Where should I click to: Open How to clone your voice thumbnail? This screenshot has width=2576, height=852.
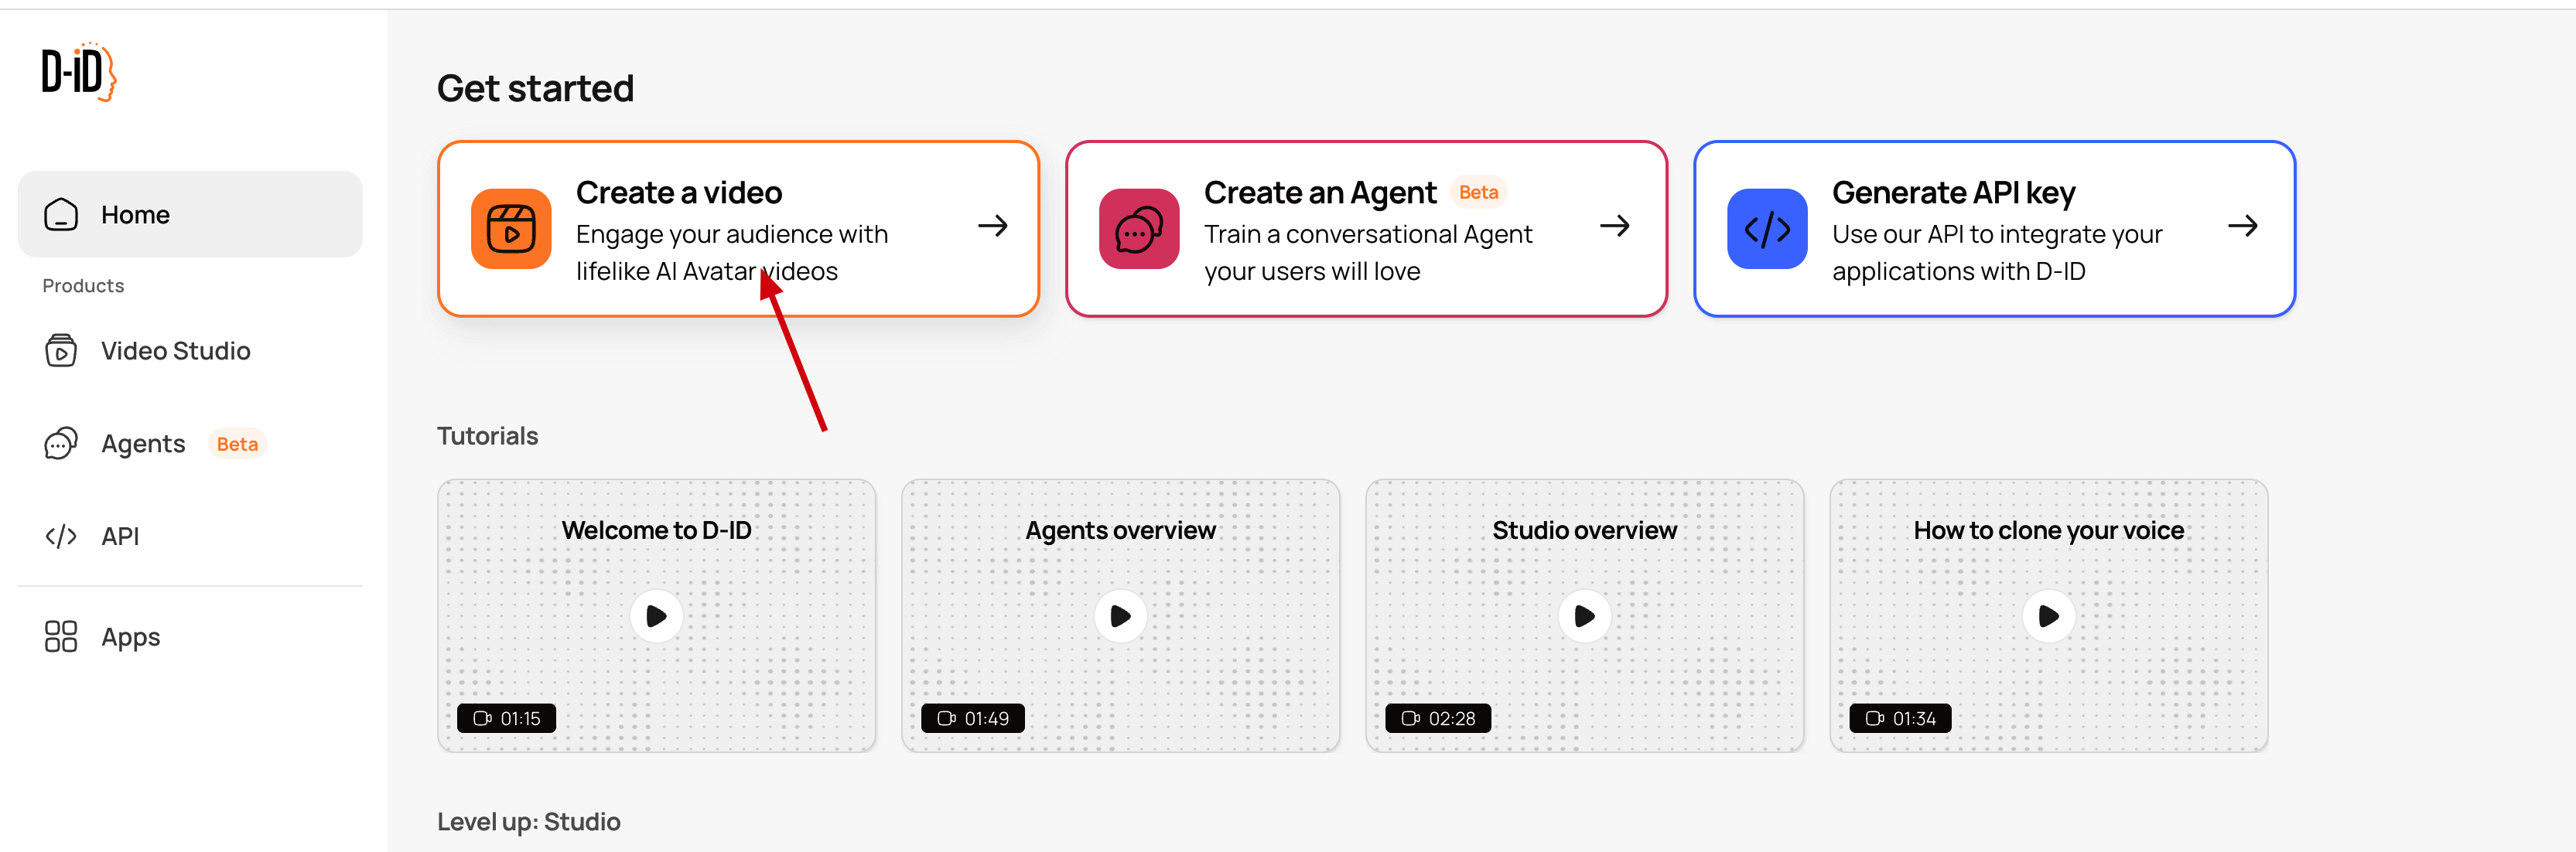2048,617
